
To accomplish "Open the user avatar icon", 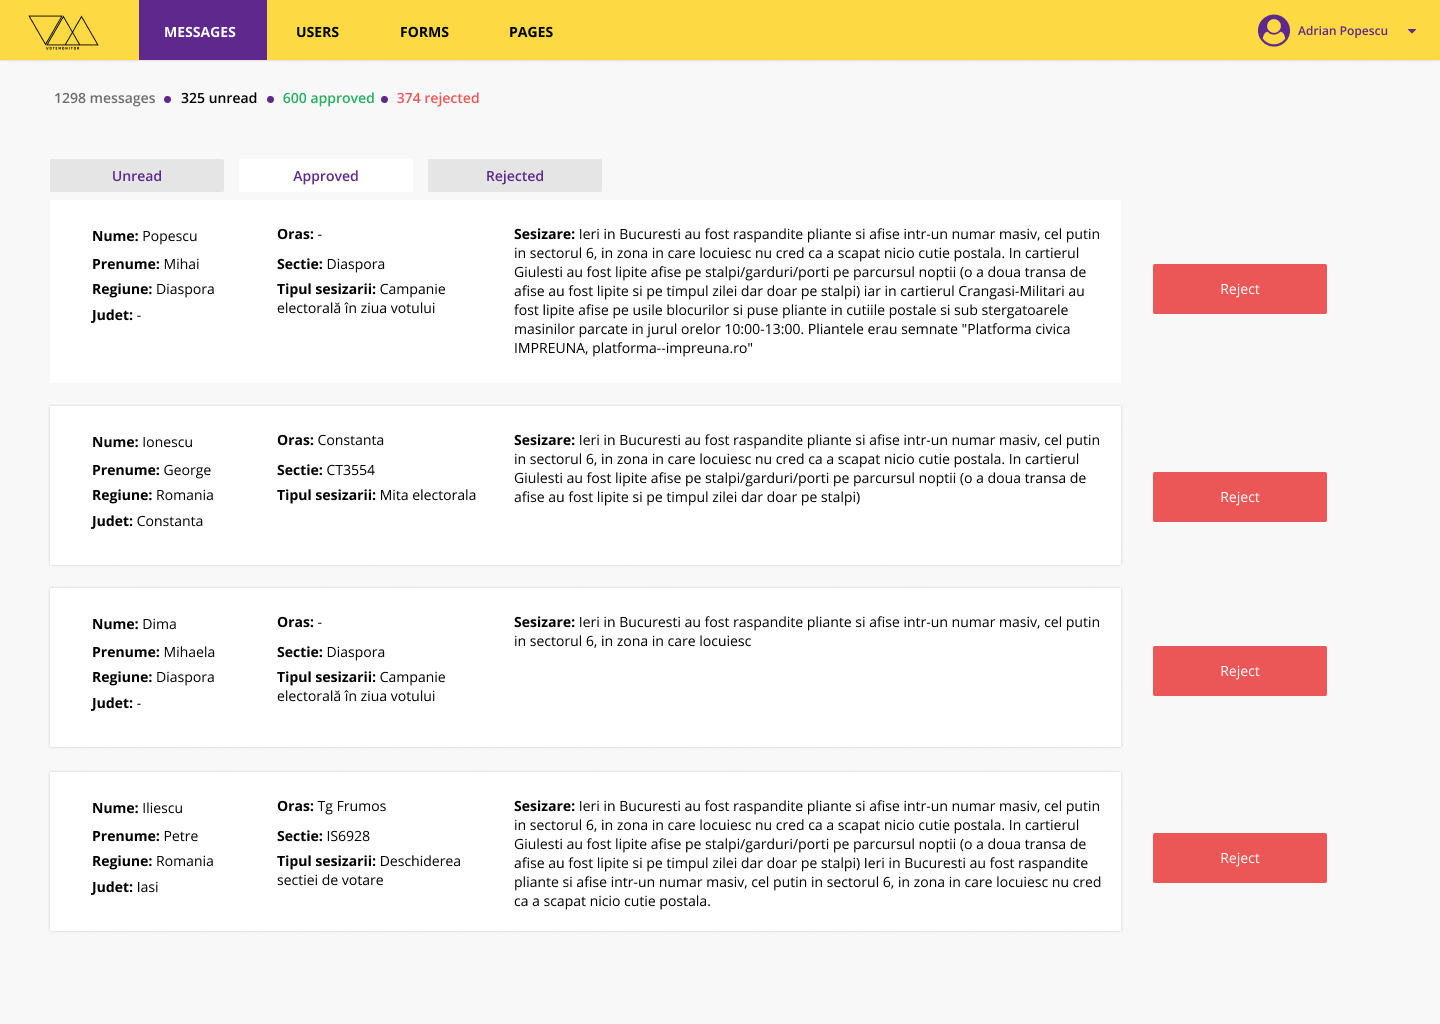I will click(1274, 31).
